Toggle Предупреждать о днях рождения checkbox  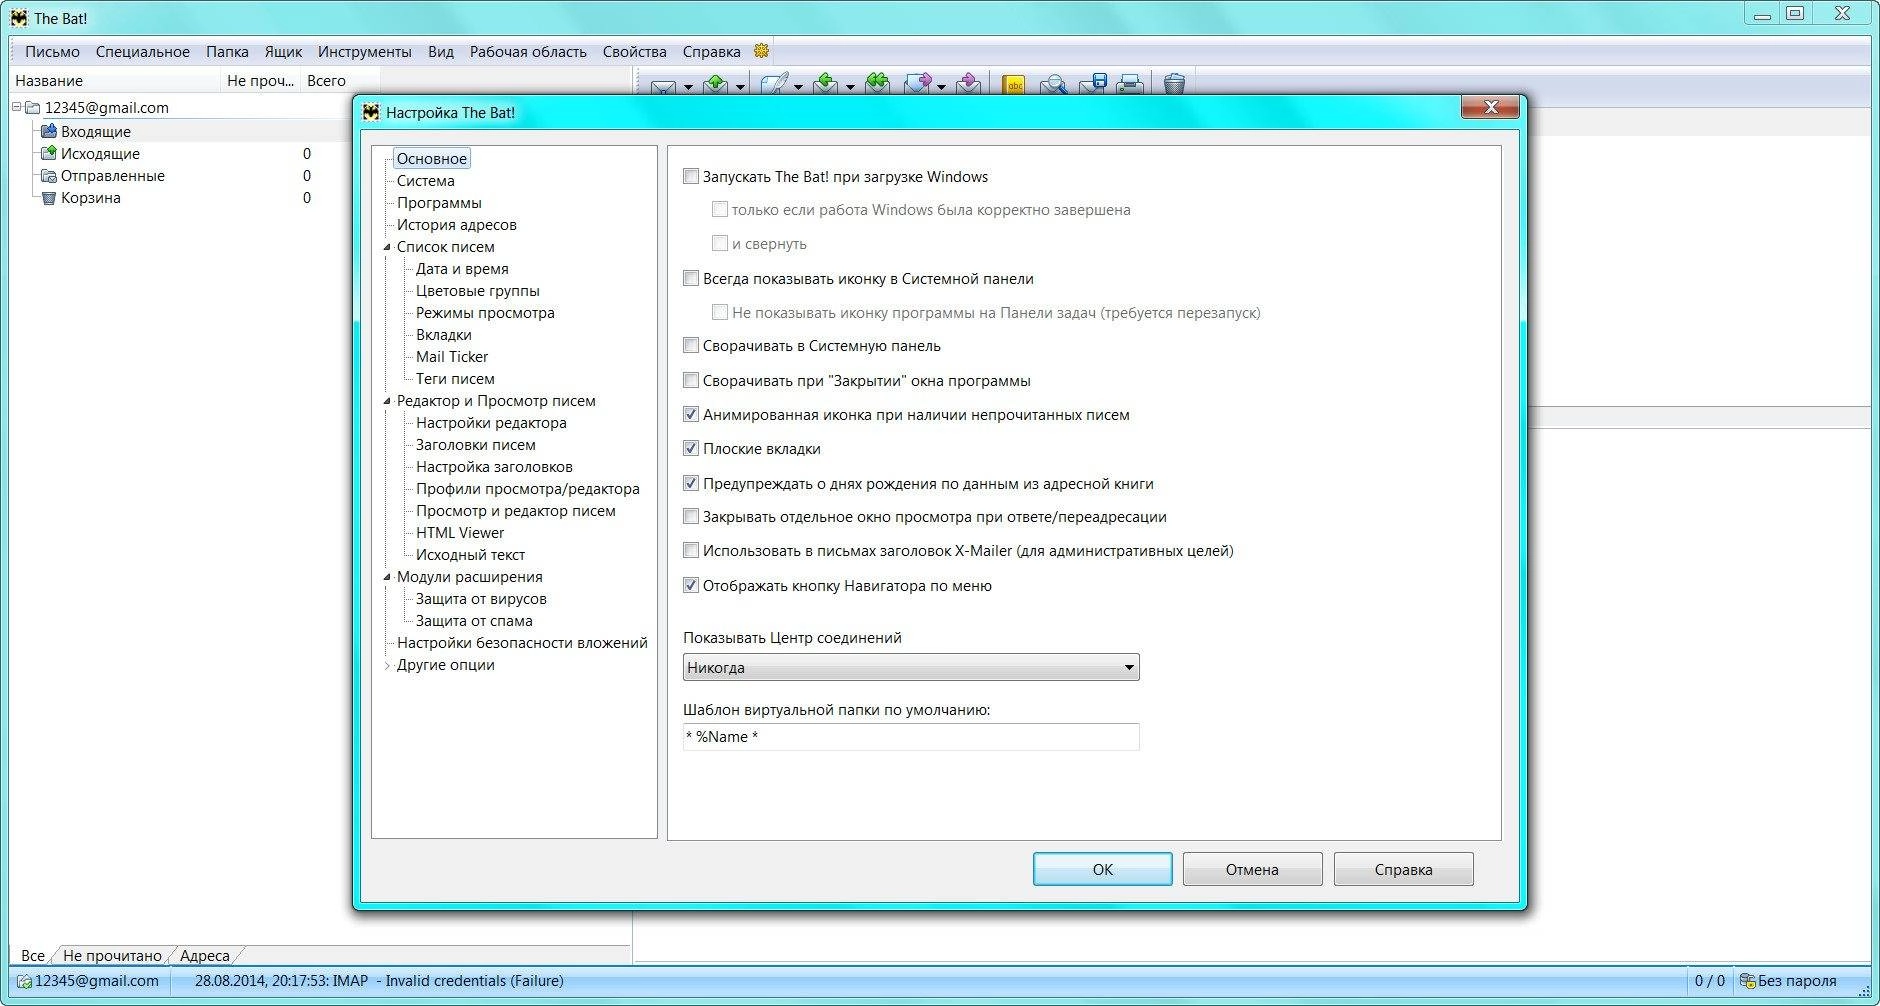coord(691,483)
